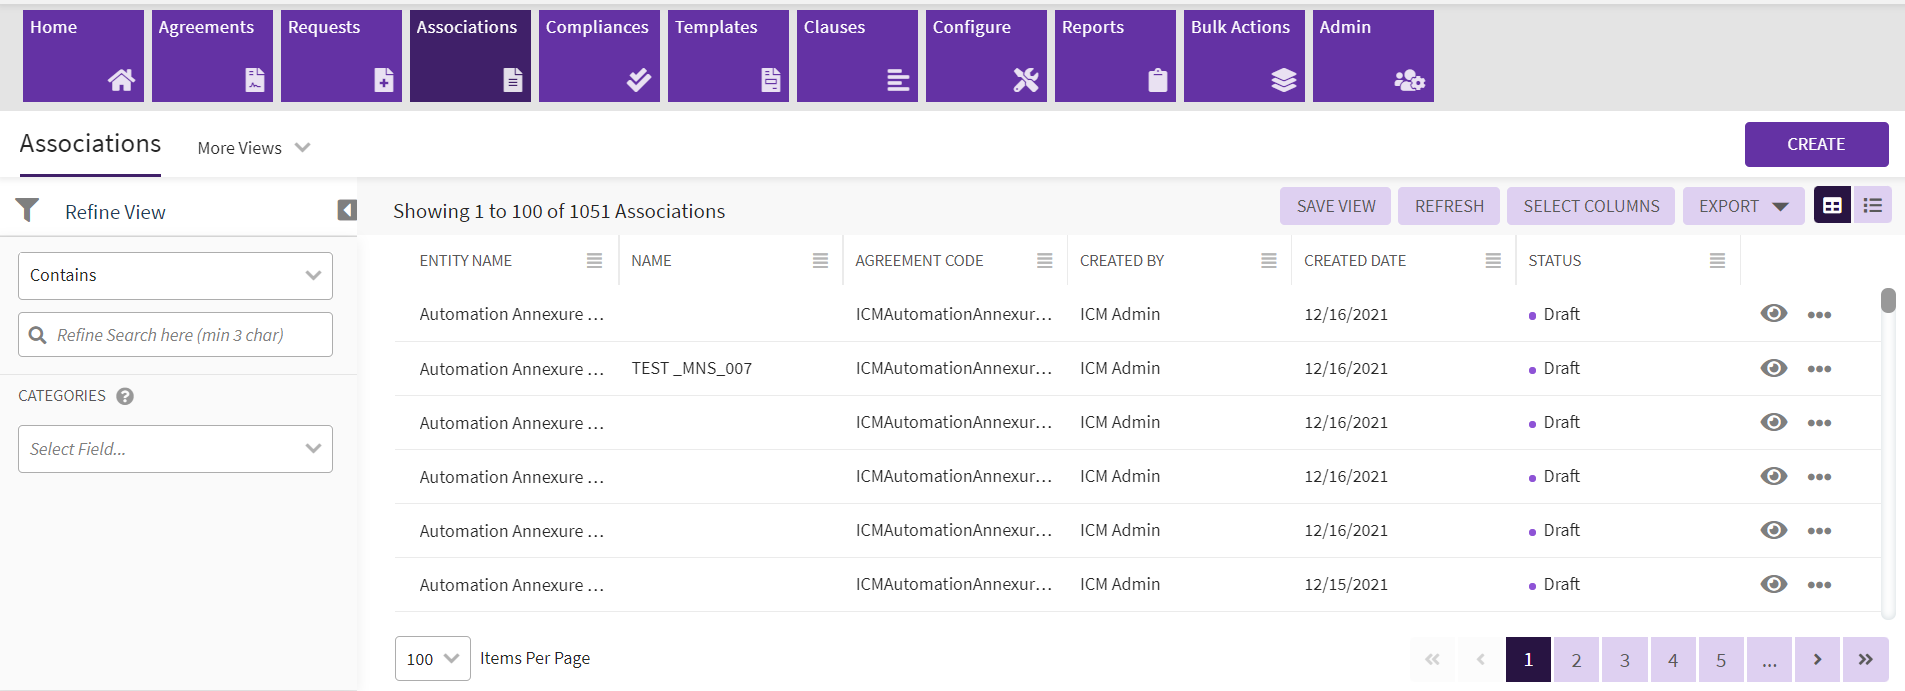Click the Select Columns button
This screenshot has width=1905, height=691.
pyautogui.click(x=1590, y=206)
